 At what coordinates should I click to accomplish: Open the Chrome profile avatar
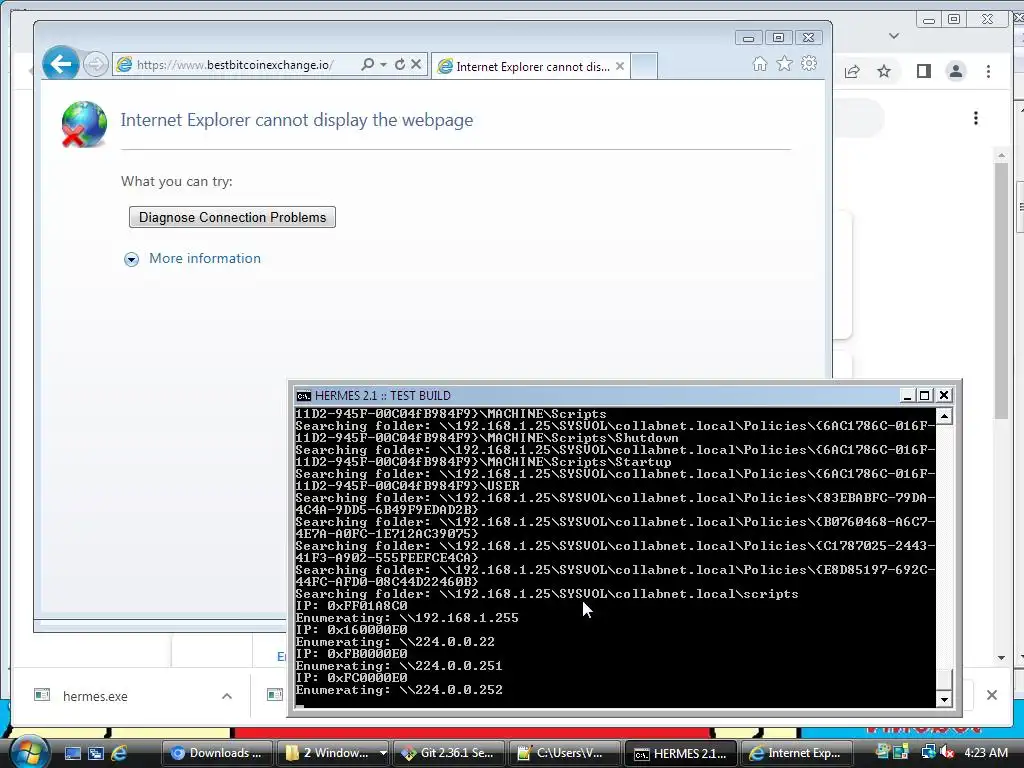(x=956, y=71)
